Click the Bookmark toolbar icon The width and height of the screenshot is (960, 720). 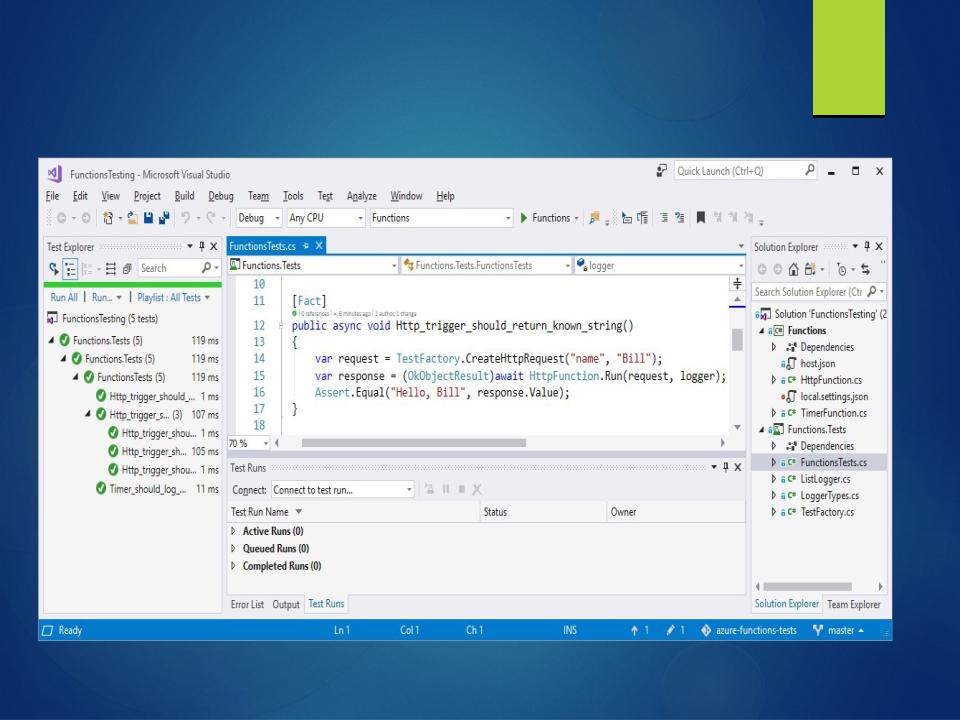tap(701, 217)
